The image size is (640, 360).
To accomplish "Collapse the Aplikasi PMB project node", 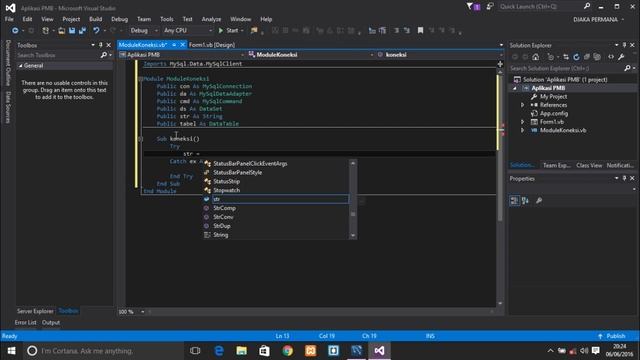I will 514,88.
